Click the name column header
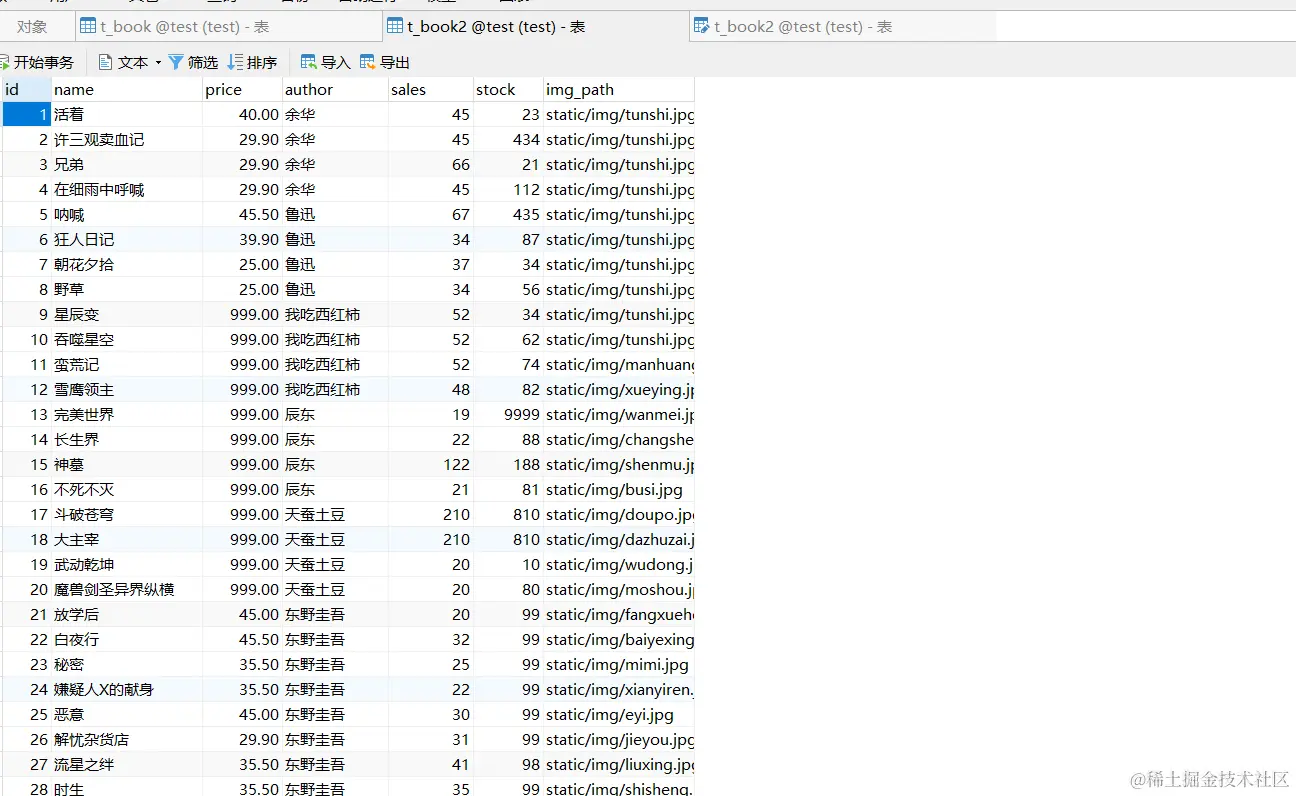 point(126,89)
